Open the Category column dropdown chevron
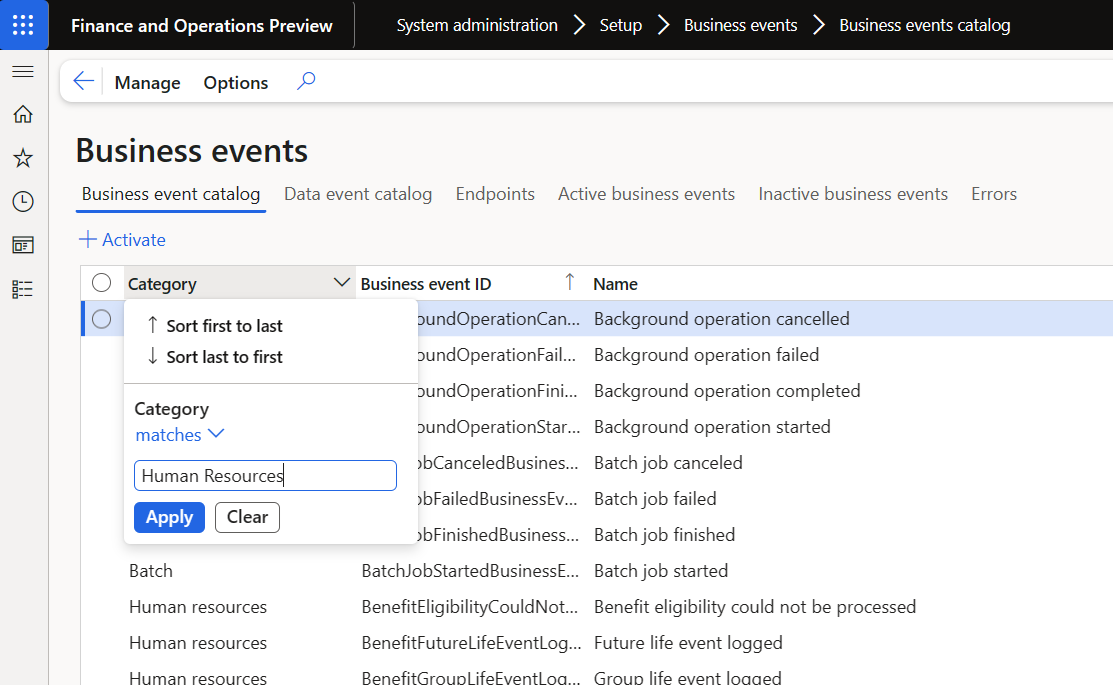The height and width of the screenshot is (685, 1113). click(341, 283)
